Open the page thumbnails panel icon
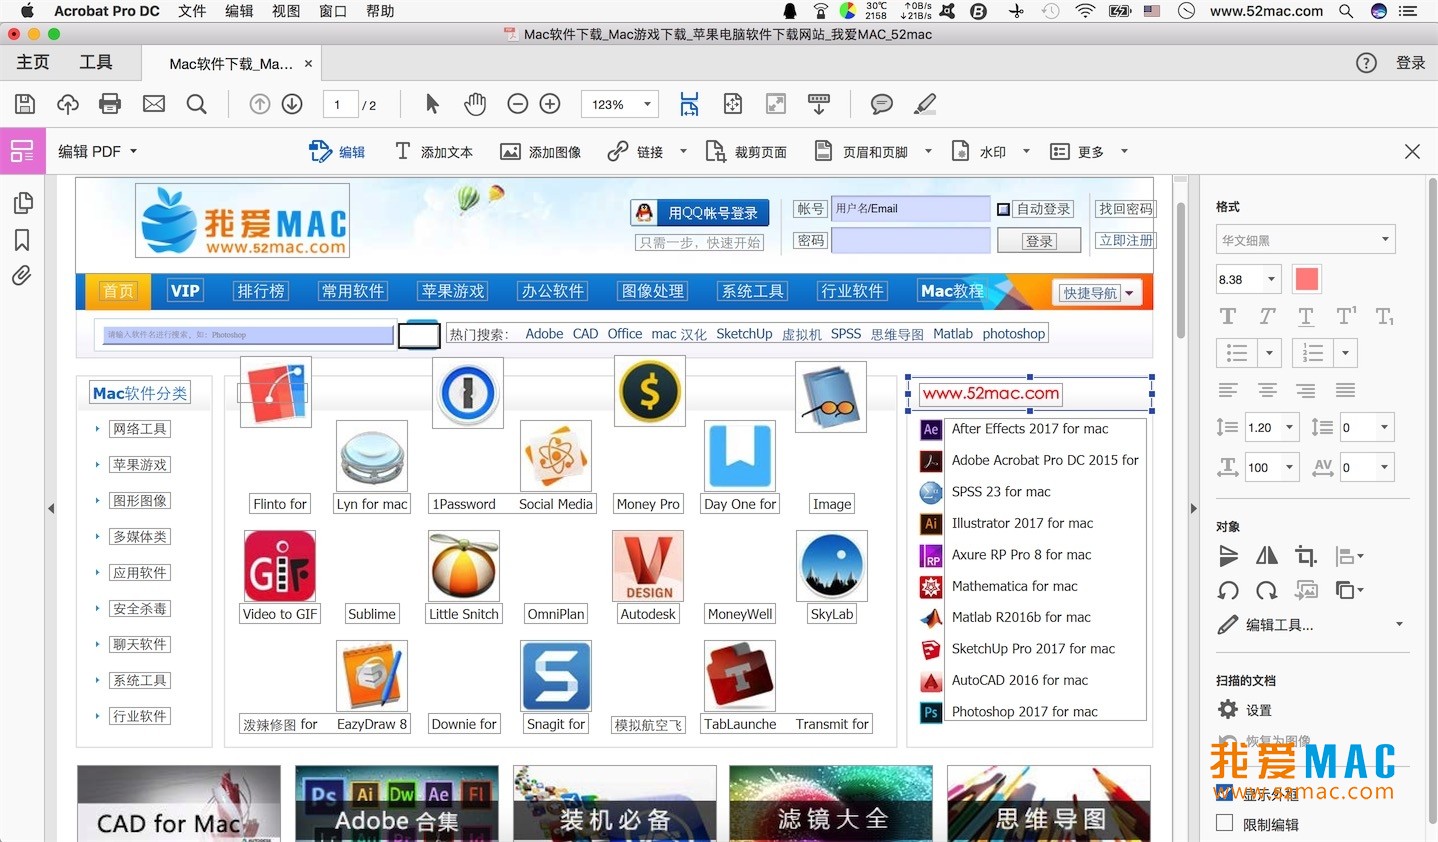 click(x=23, y=203)
